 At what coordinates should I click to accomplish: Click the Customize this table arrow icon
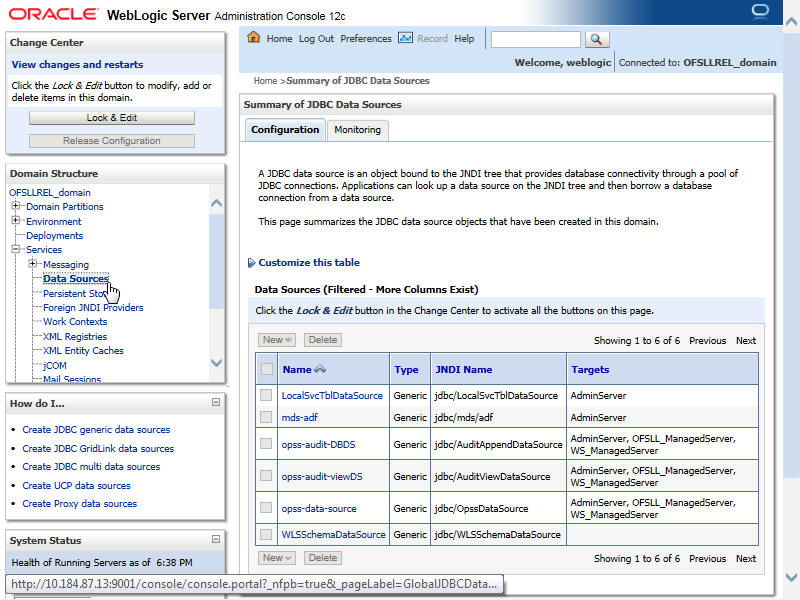(x=252, y=263)
